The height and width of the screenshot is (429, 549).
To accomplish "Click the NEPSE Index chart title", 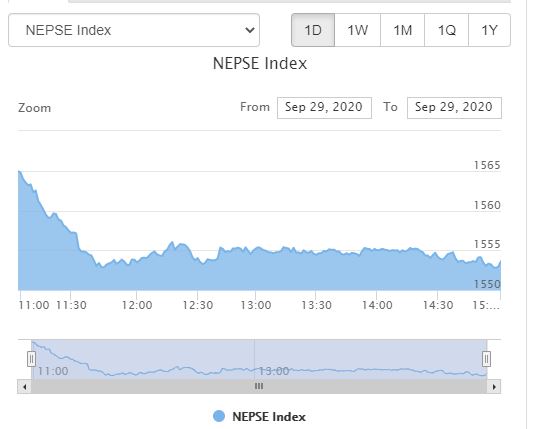I will (260, 64).
